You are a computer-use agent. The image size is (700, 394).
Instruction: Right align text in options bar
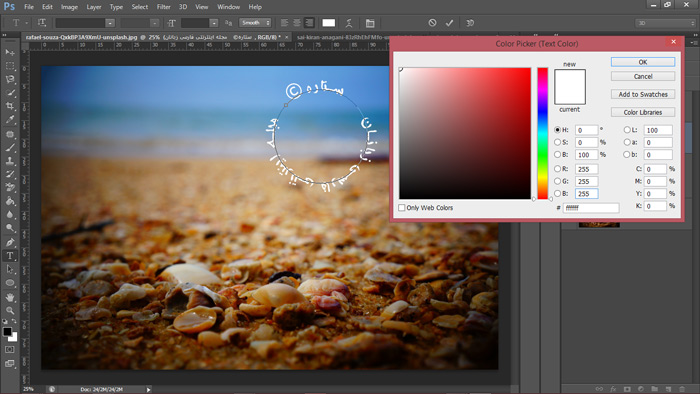[x=309, y=23]
